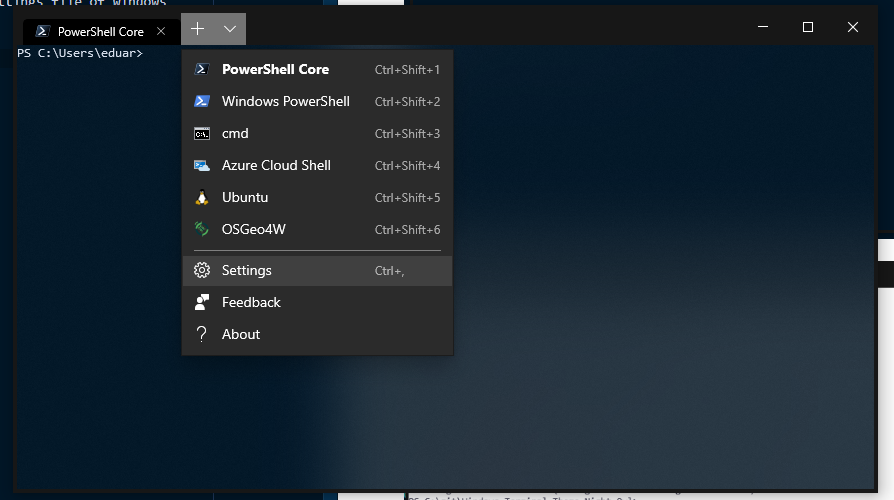
Task: Start an Ubuntu shell tab
Action: click(x=317, y=197)
